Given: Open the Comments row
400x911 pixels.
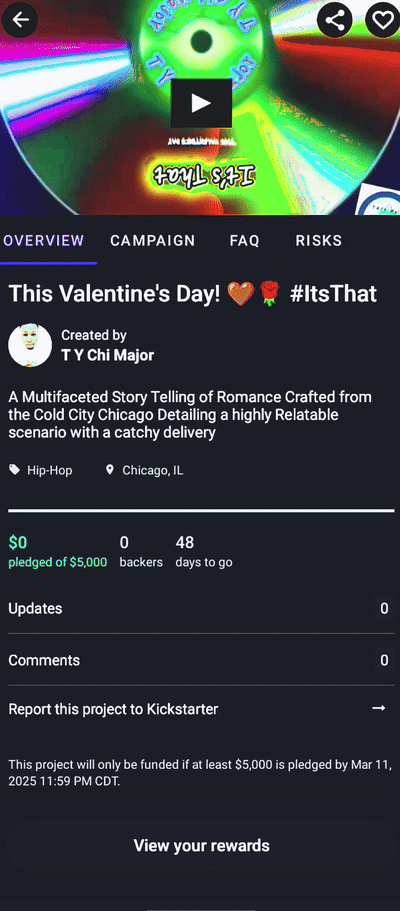Looking at the screenshot, I should click(x=200, y=660).
